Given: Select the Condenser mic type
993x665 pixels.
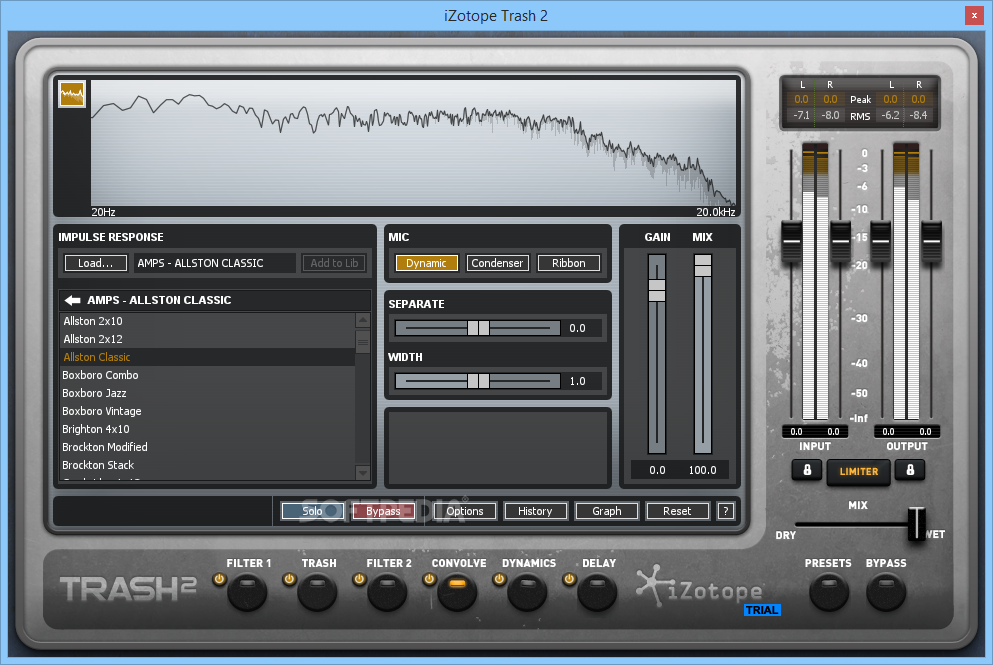Looking at the screenshot, I should [497, 263].
